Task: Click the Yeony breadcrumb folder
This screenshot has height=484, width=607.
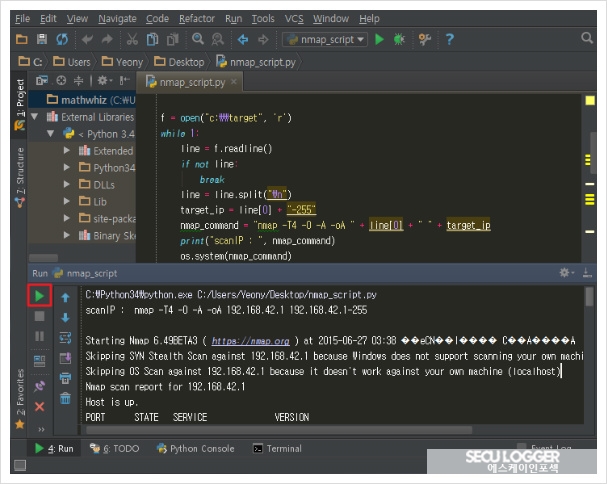Action: pos(122,62)
